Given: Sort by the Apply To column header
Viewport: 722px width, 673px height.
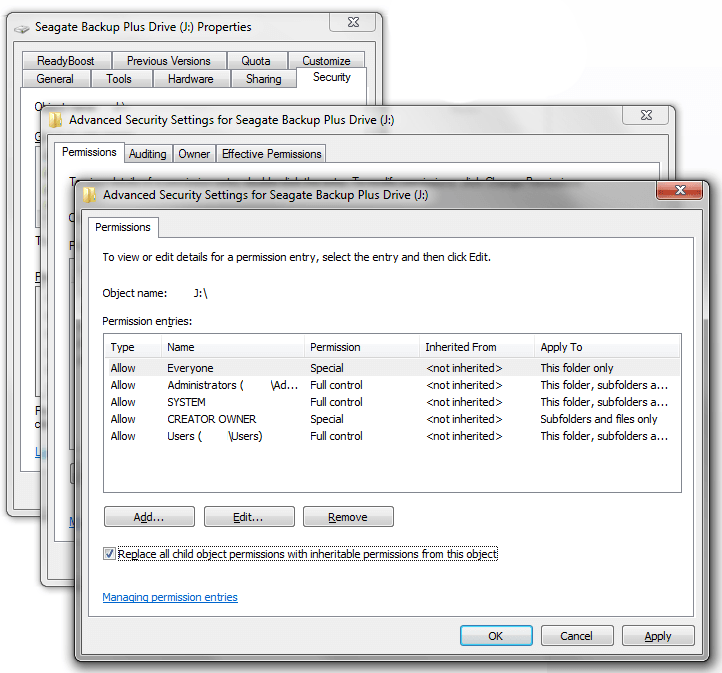Looking at the screenshot, I should coord(607,347).
